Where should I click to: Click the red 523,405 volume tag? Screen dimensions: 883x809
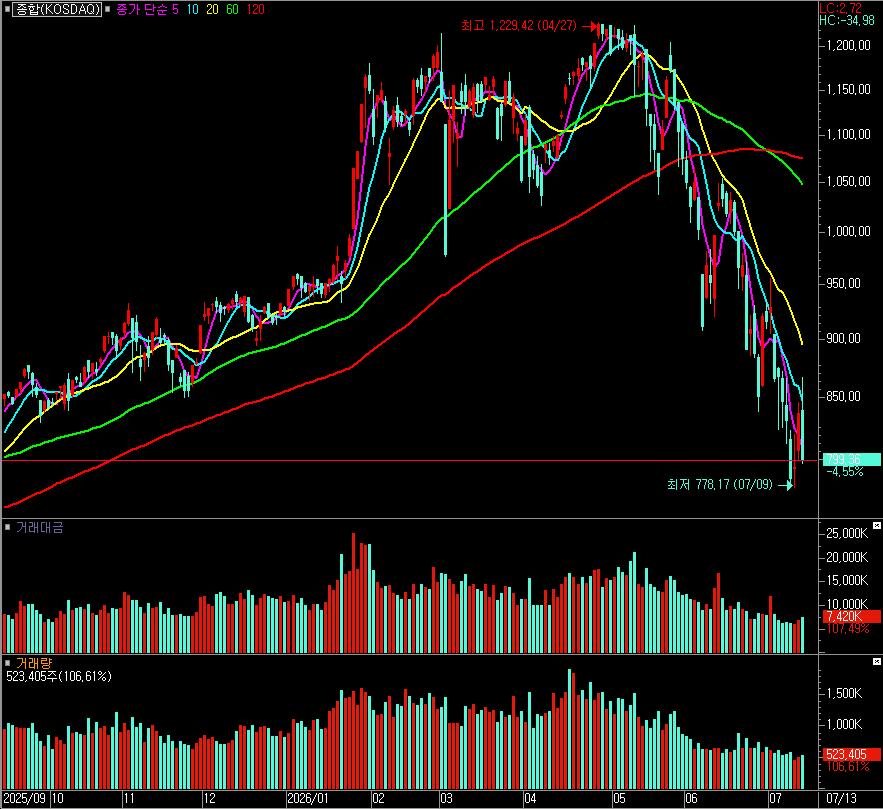click(851, 754)
